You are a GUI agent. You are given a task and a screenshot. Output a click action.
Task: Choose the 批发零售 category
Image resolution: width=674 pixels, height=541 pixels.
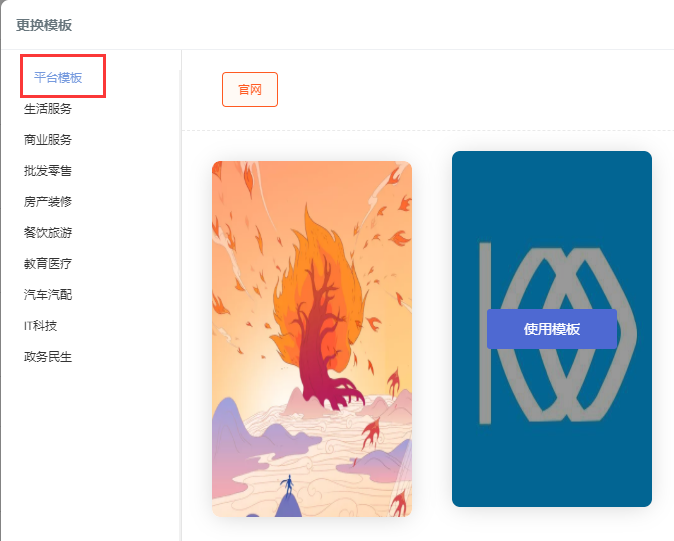point(48,171)
